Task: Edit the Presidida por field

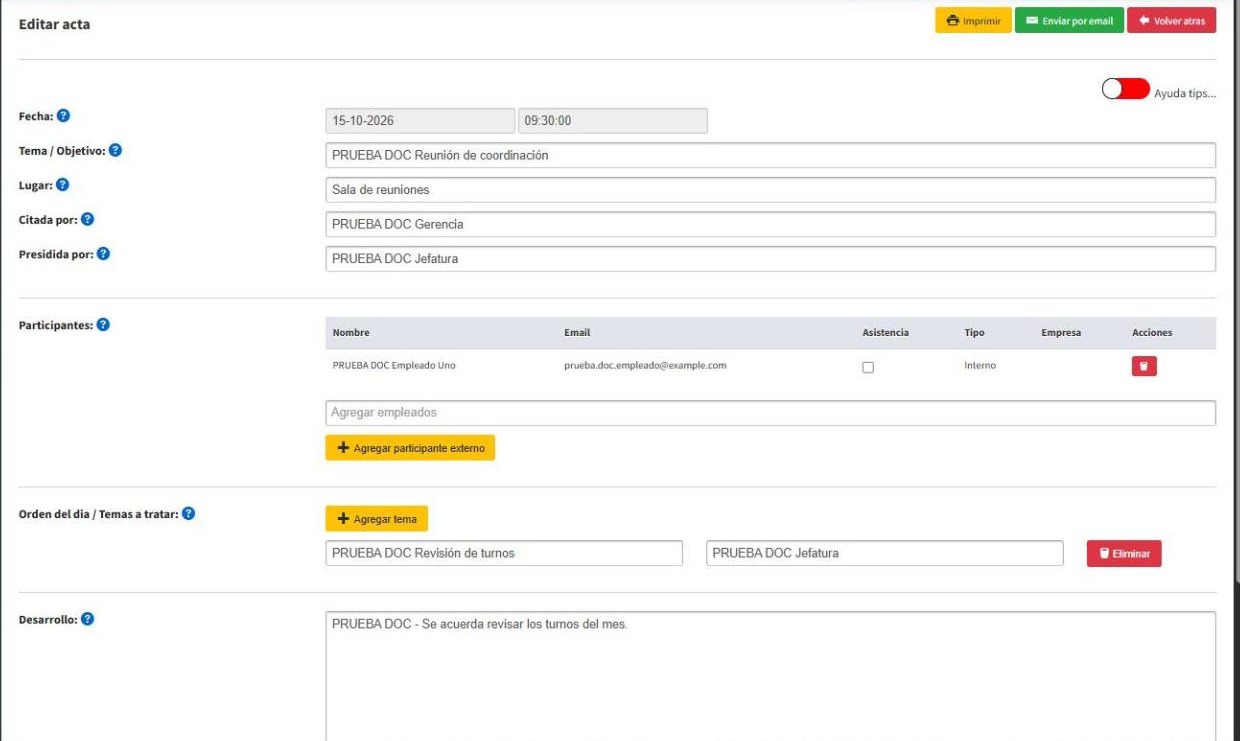Action: (771, 259)
